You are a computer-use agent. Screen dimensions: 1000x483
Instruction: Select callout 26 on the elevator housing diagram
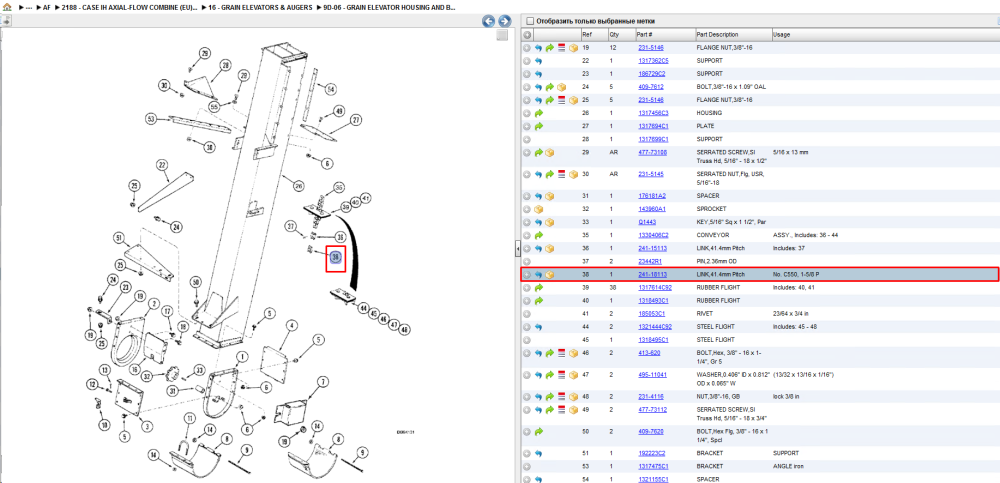click(297, 186)
